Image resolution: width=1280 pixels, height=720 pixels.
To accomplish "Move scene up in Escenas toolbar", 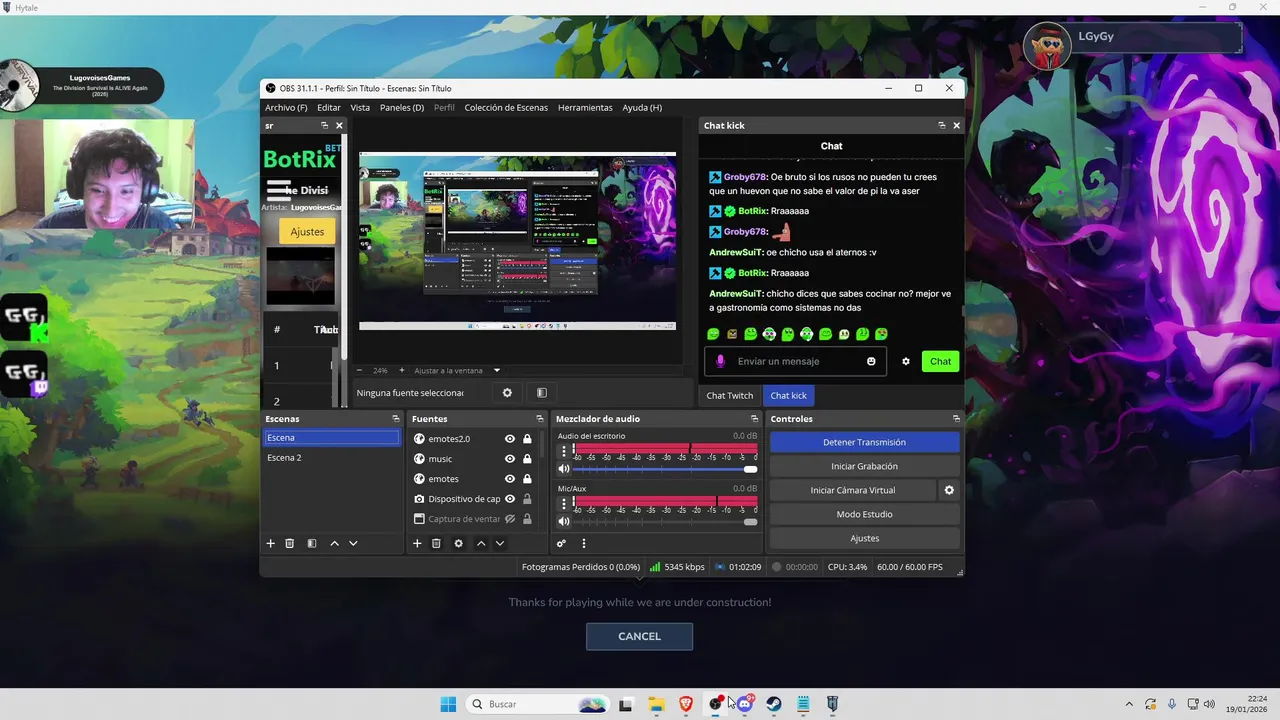I will [x=334, y=543].
